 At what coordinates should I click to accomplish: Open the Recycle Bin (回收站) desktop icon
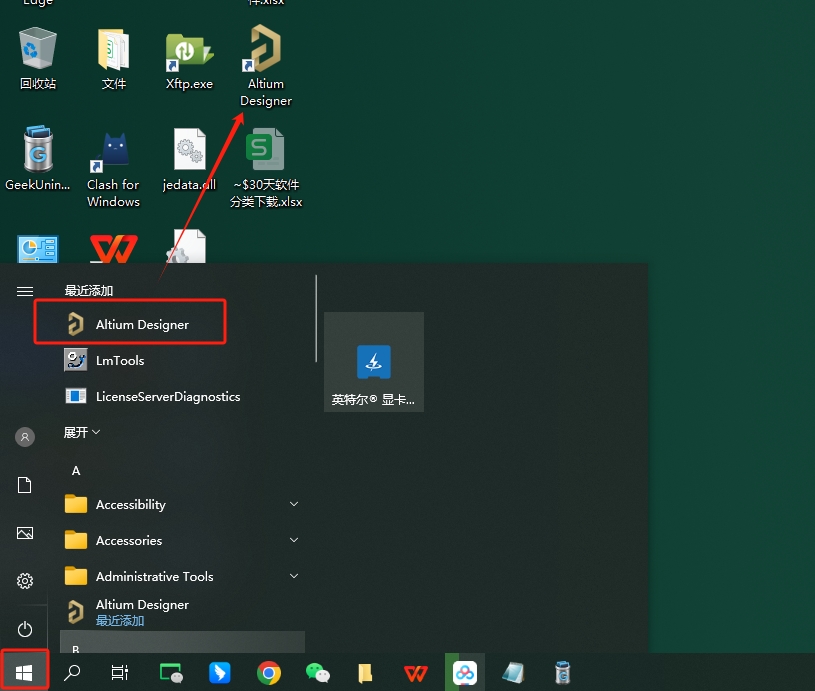[38, 59]
